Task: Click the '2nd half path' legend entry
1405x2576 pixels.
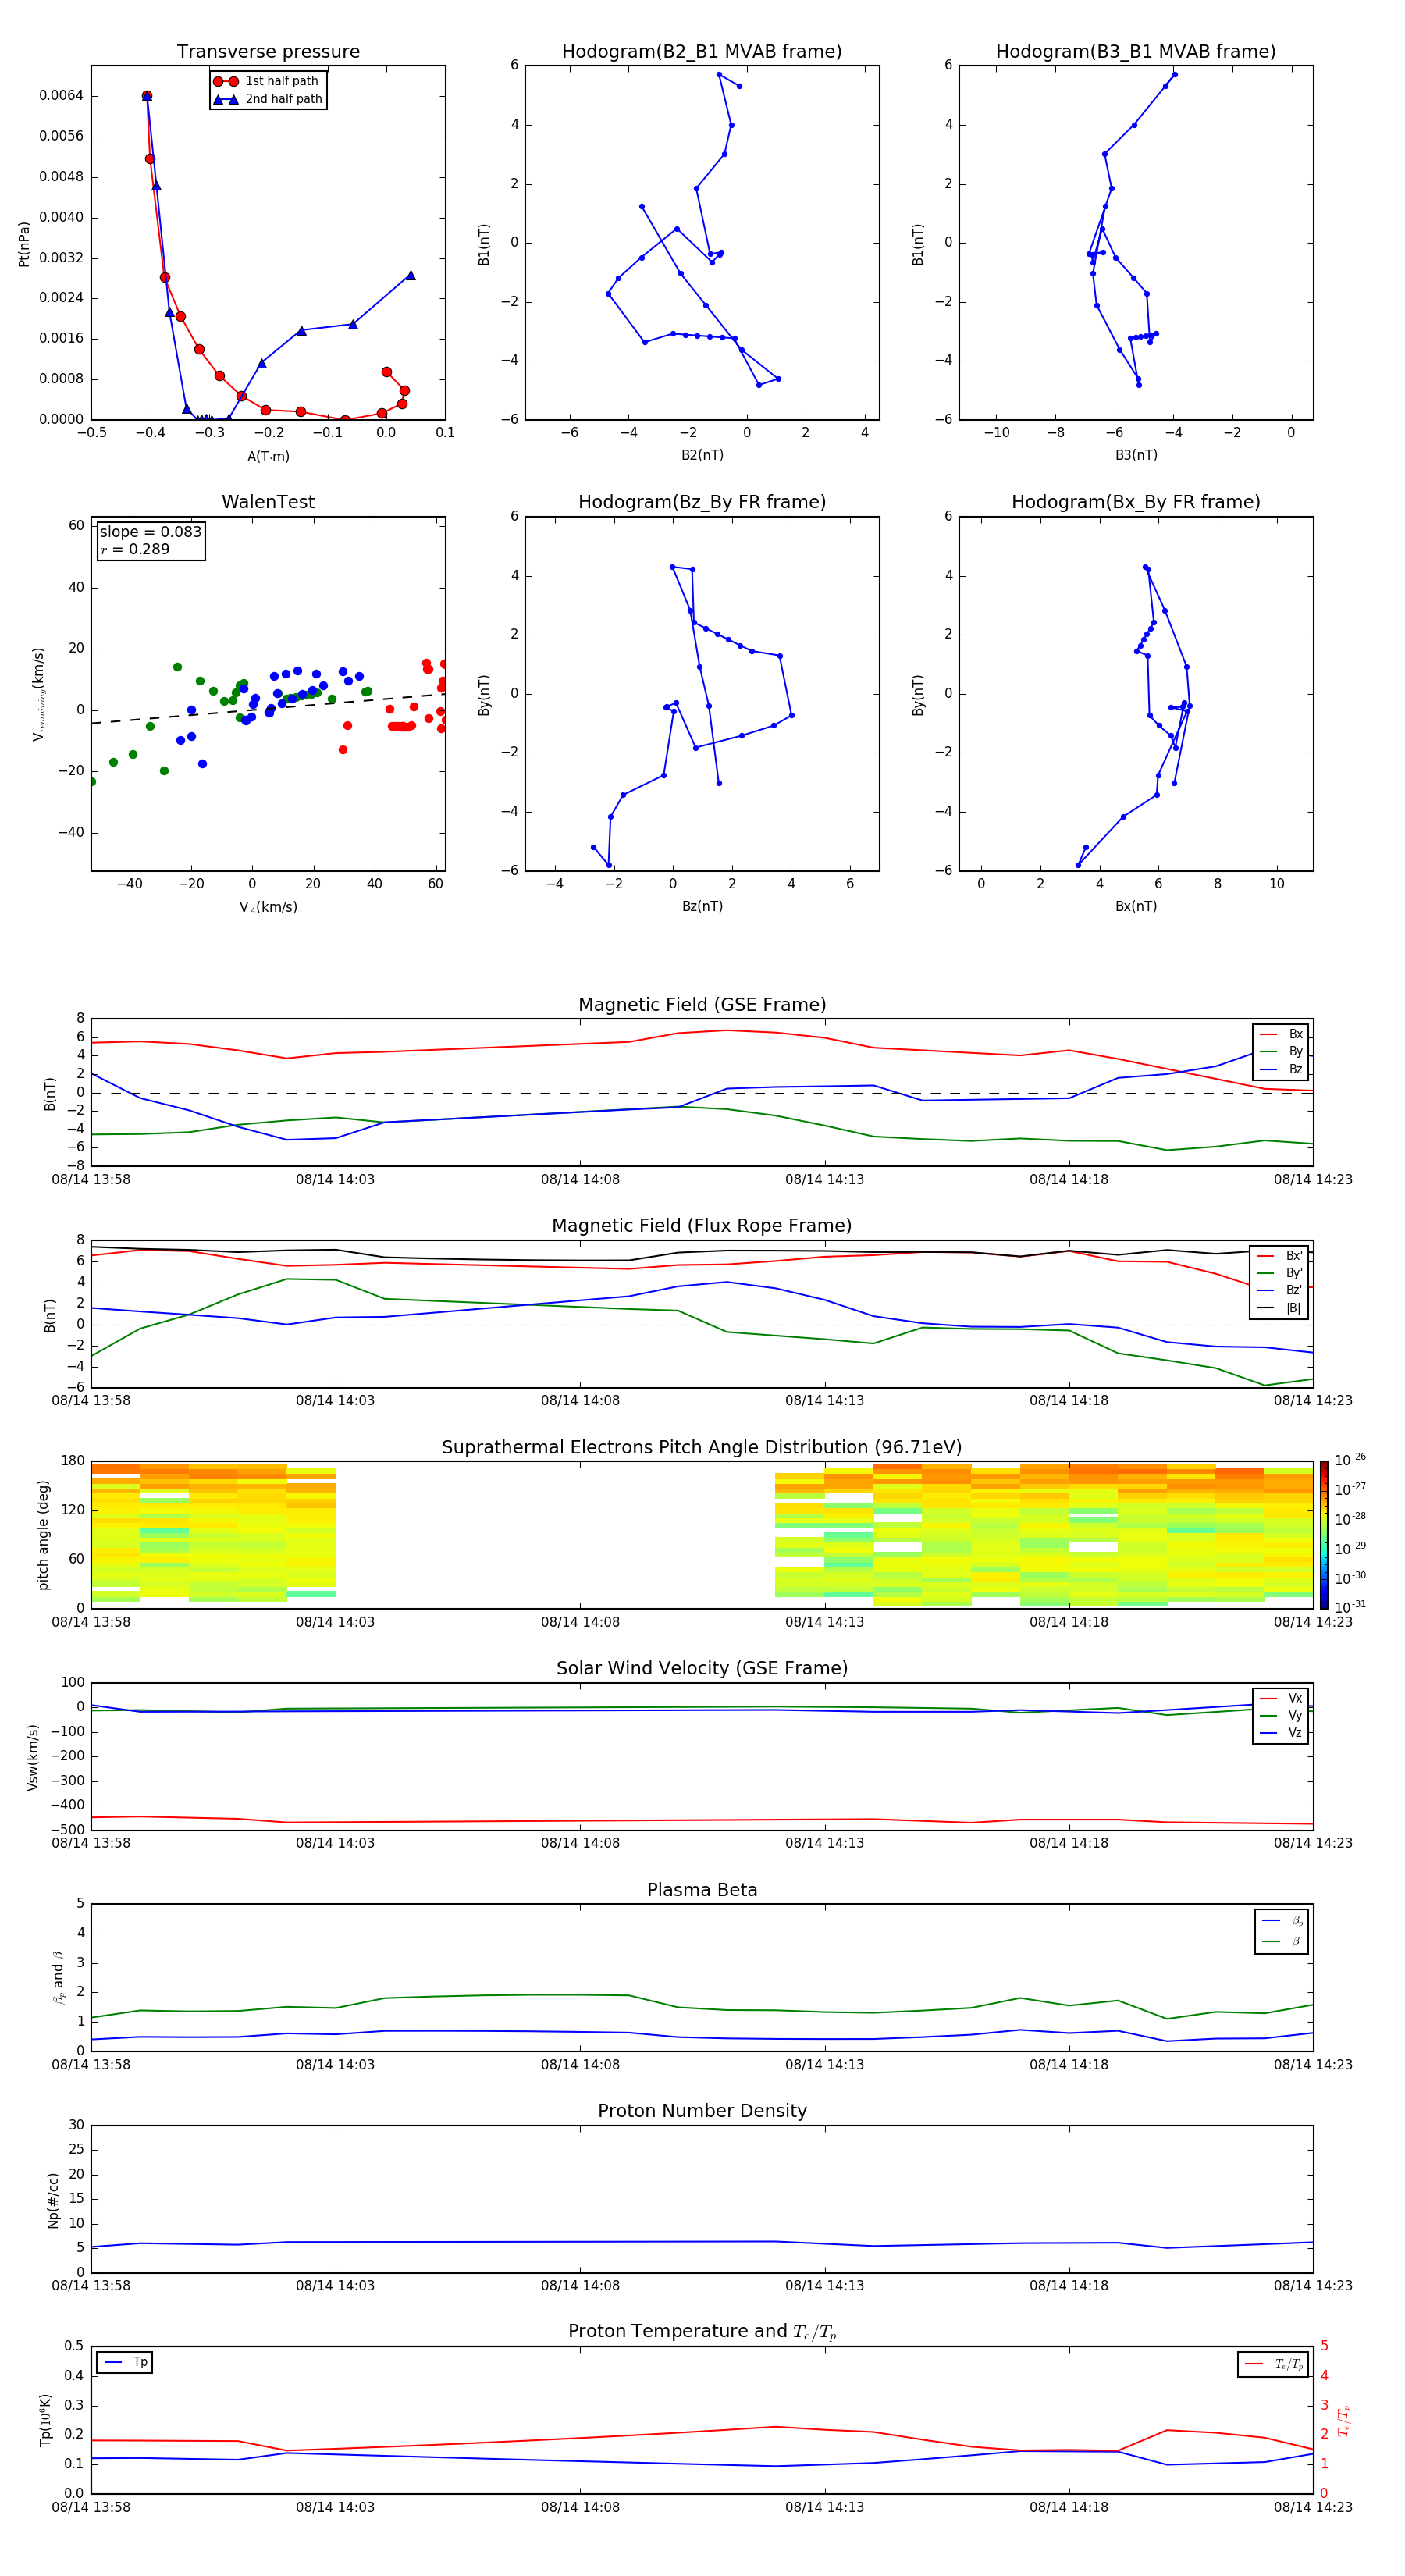Action: 269,99
